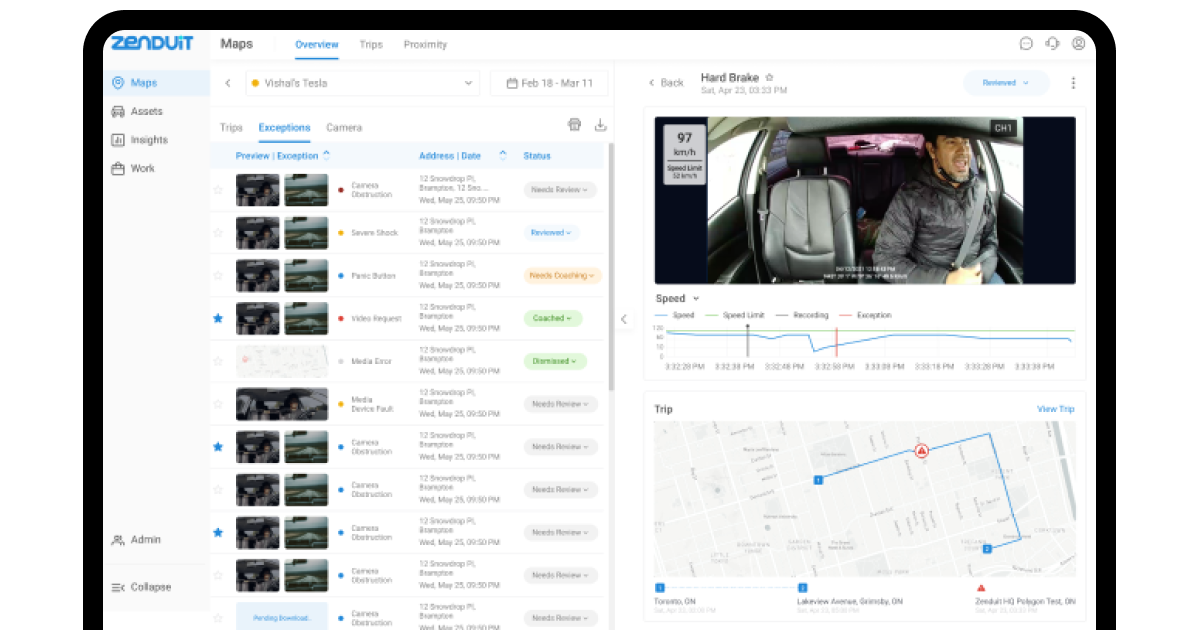Viewport: 1200px width, 630px height.
Task: Open the Dismissed status dropdown
Action: (555, 361)
